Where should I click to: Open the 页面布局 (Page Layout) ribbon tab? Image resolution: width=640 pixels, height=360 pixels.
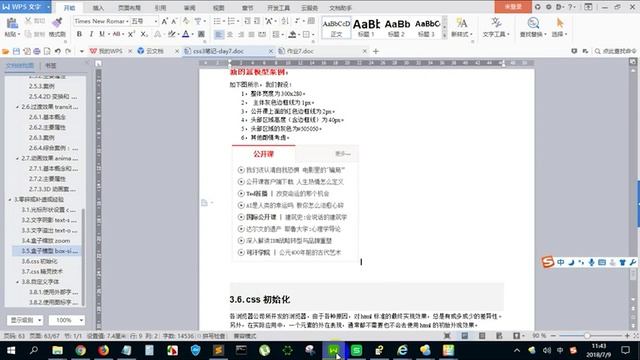pyautogui.click(x=129, y=8)
